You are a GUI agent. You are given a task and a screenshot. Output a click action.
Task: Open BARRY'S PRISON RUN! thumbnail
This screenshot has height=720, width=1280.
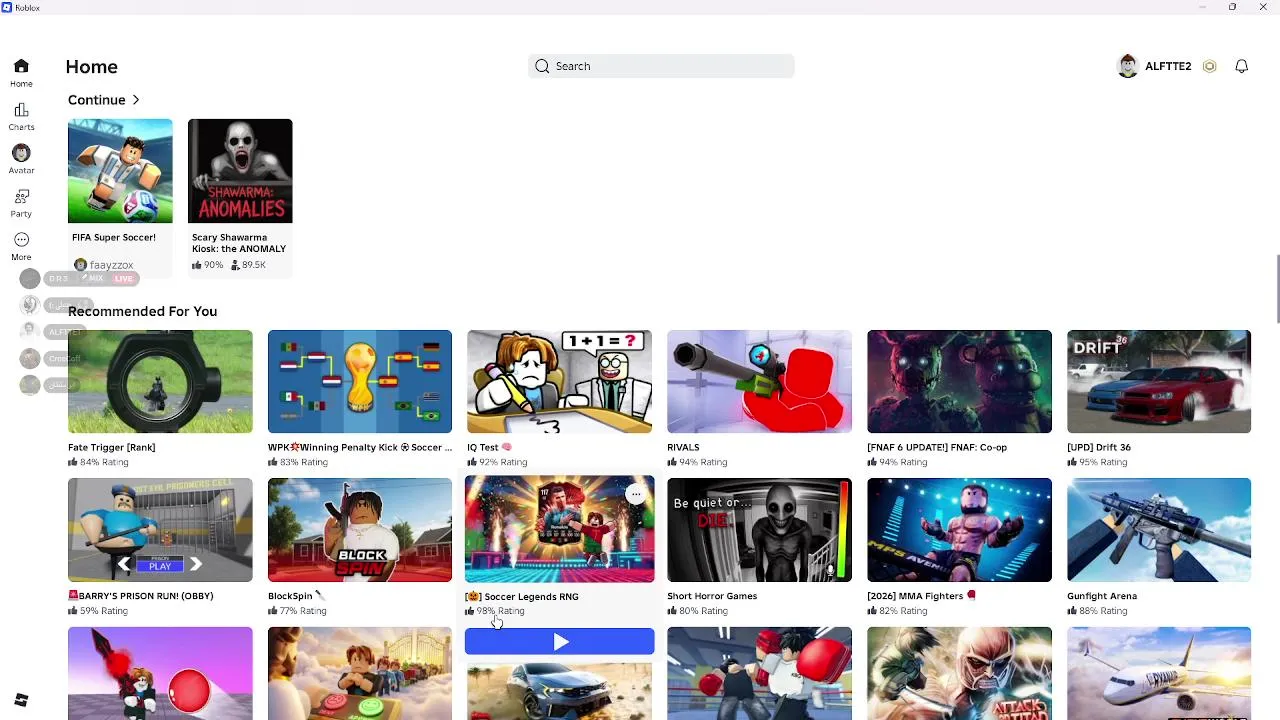click(160, 530)
